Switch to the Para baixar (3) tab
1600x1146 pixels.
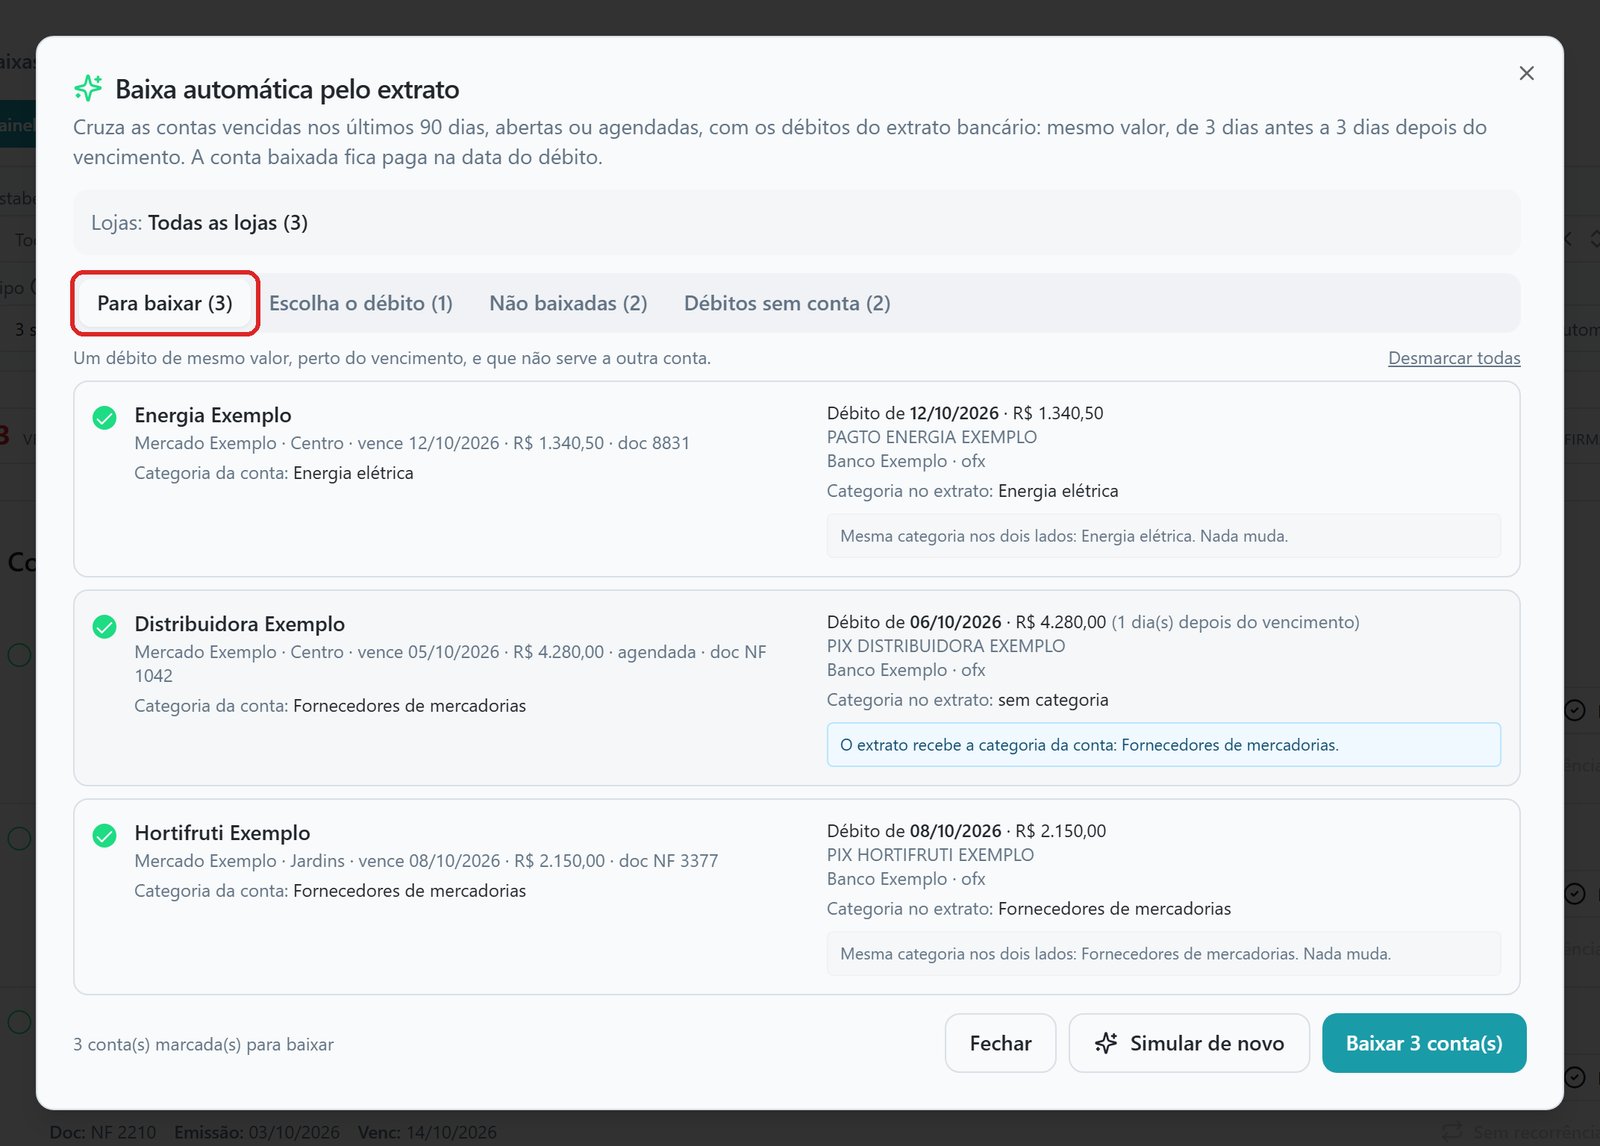click(165, 303)
